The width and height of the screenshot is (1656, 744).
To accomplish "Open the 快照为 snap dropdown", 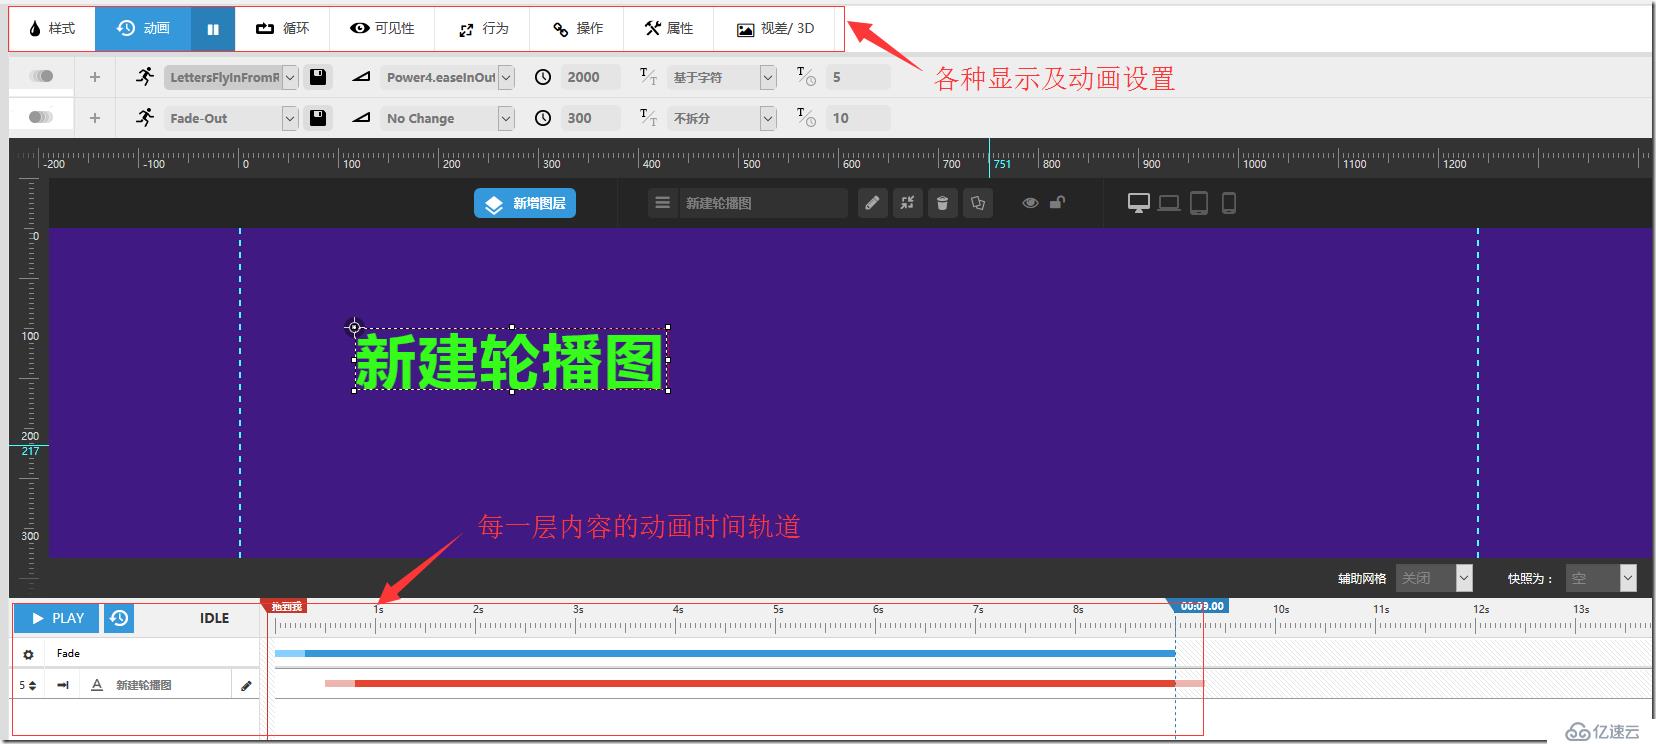I will tap(1601, 578).
